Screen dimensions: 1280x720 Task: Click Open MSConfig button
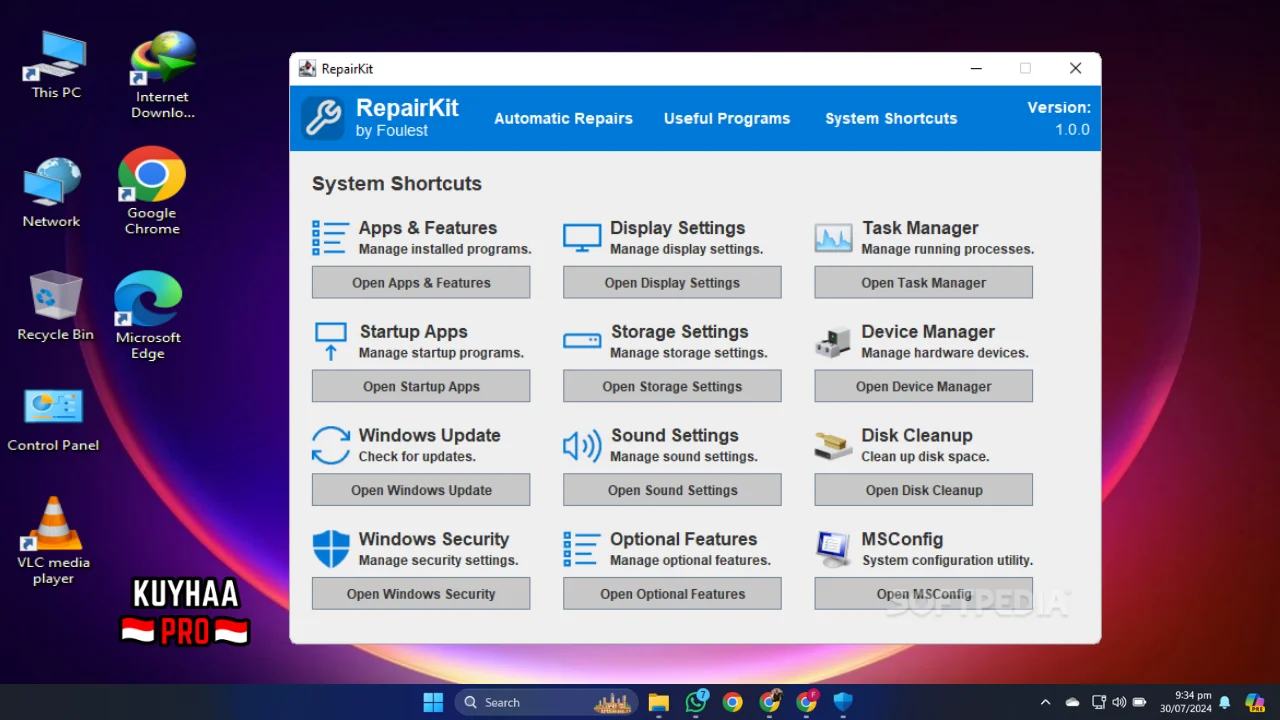click(923, 594)
